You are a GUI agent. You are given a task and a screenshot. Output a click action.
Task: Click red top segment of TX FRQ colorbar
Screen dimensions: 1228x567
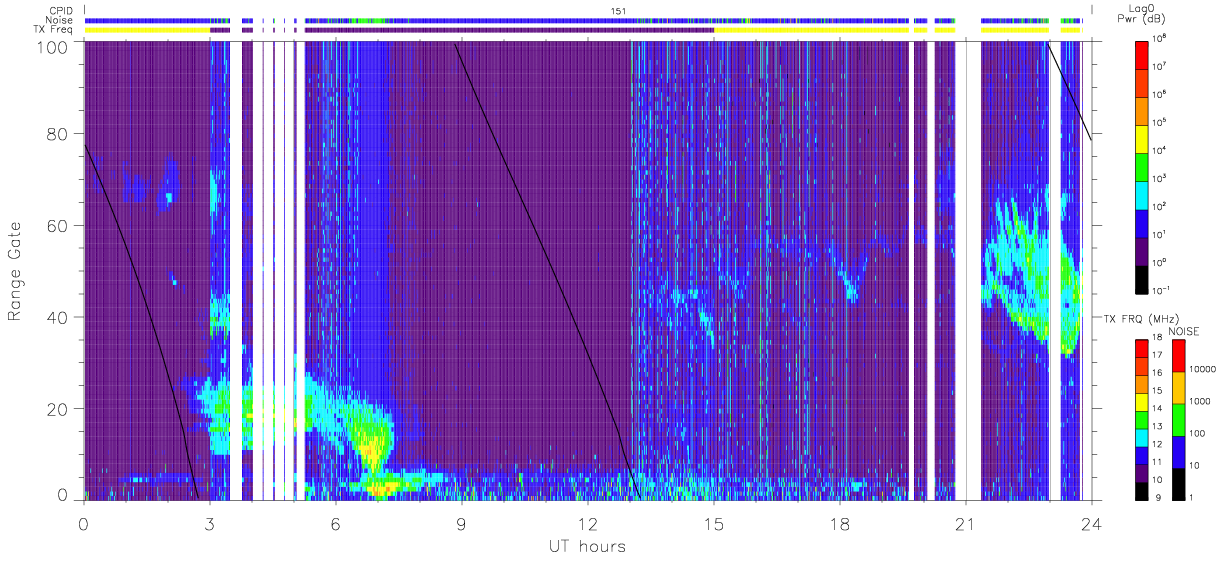(x=1143, y=348)
